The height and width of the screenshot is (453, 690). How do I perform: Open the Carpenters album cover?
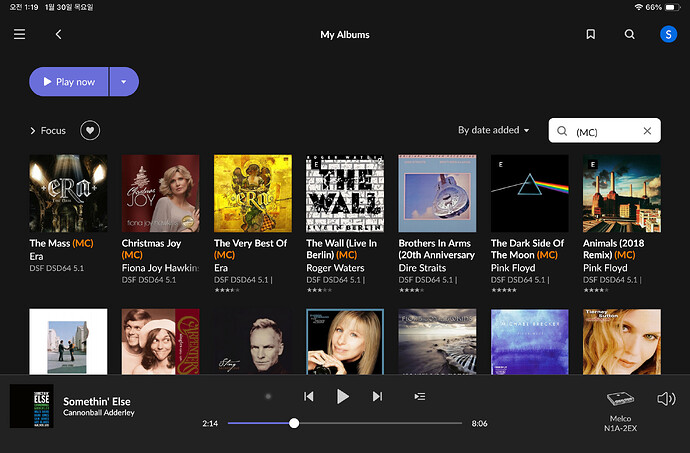coord(160,342)
